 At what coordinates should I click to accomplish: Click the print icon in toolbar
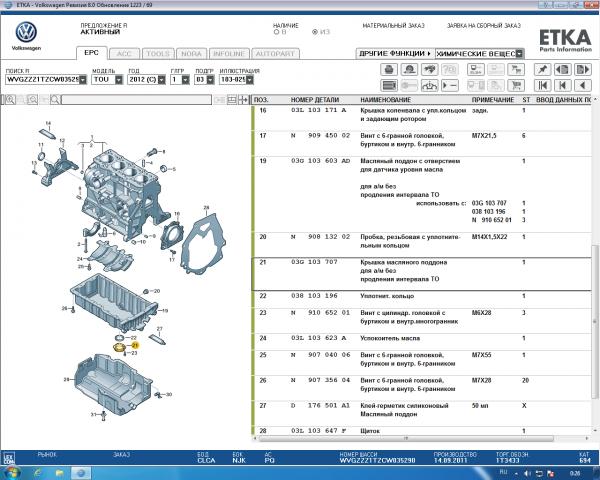point(389,70)
